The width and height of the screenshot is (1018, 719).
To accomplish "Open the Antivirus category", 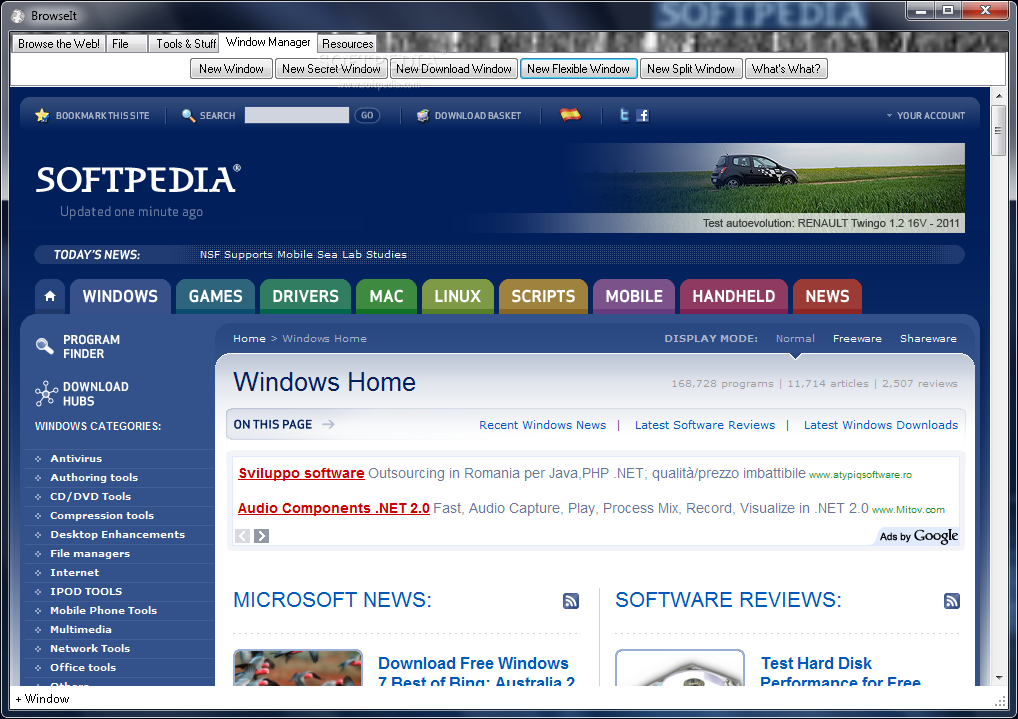I will 76,459.
